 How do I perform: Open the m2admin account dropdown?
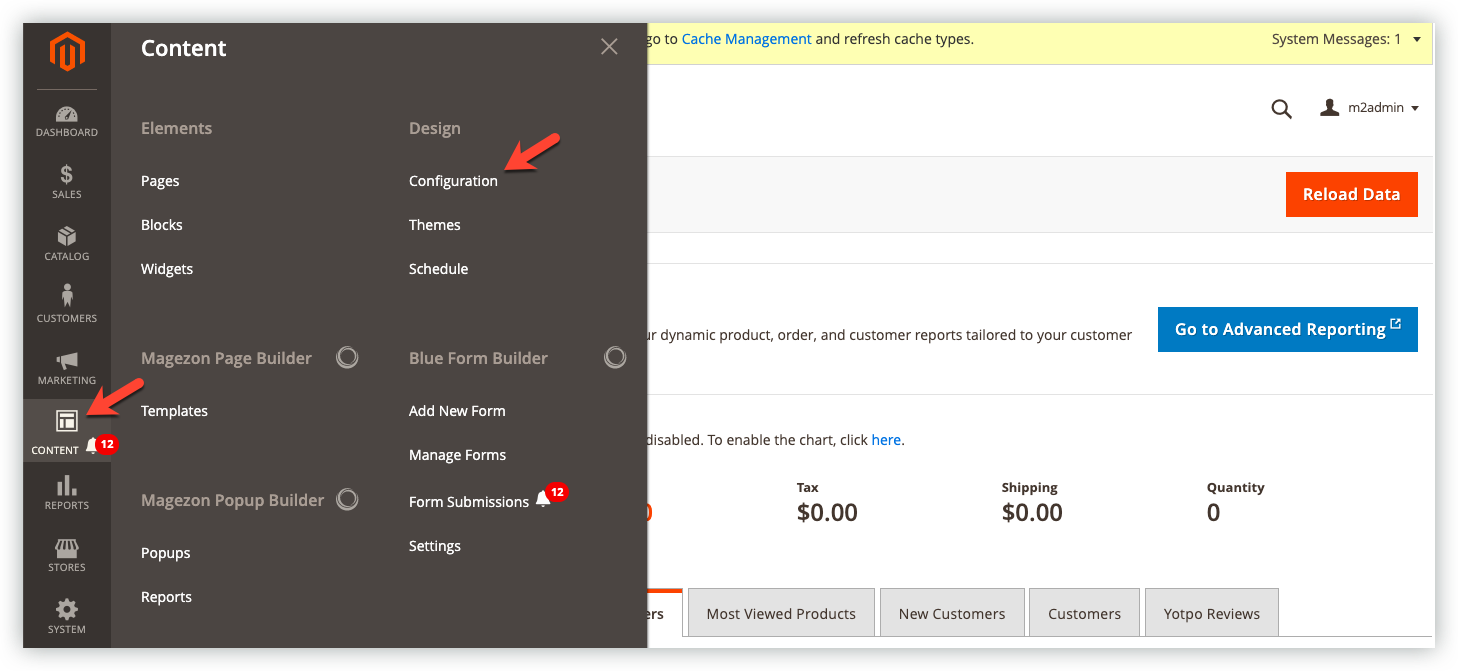click(x=1370, y=107)
